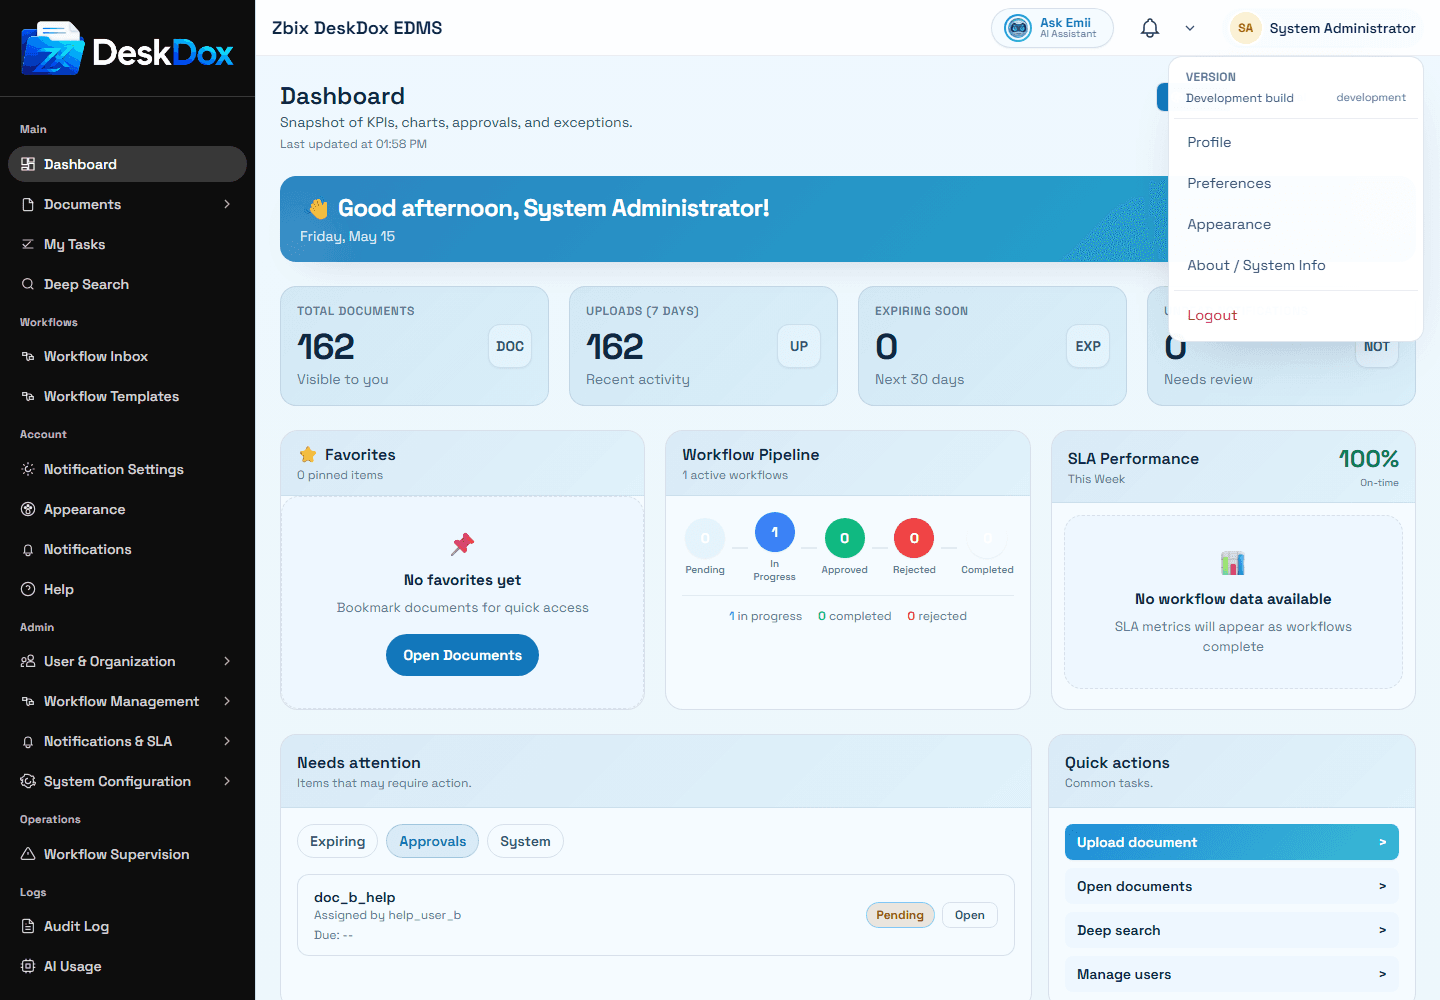Click the Notifications & SLA bell icon
The height and width of the screenshot is (1000, 1440).
[x=28, y=741]
